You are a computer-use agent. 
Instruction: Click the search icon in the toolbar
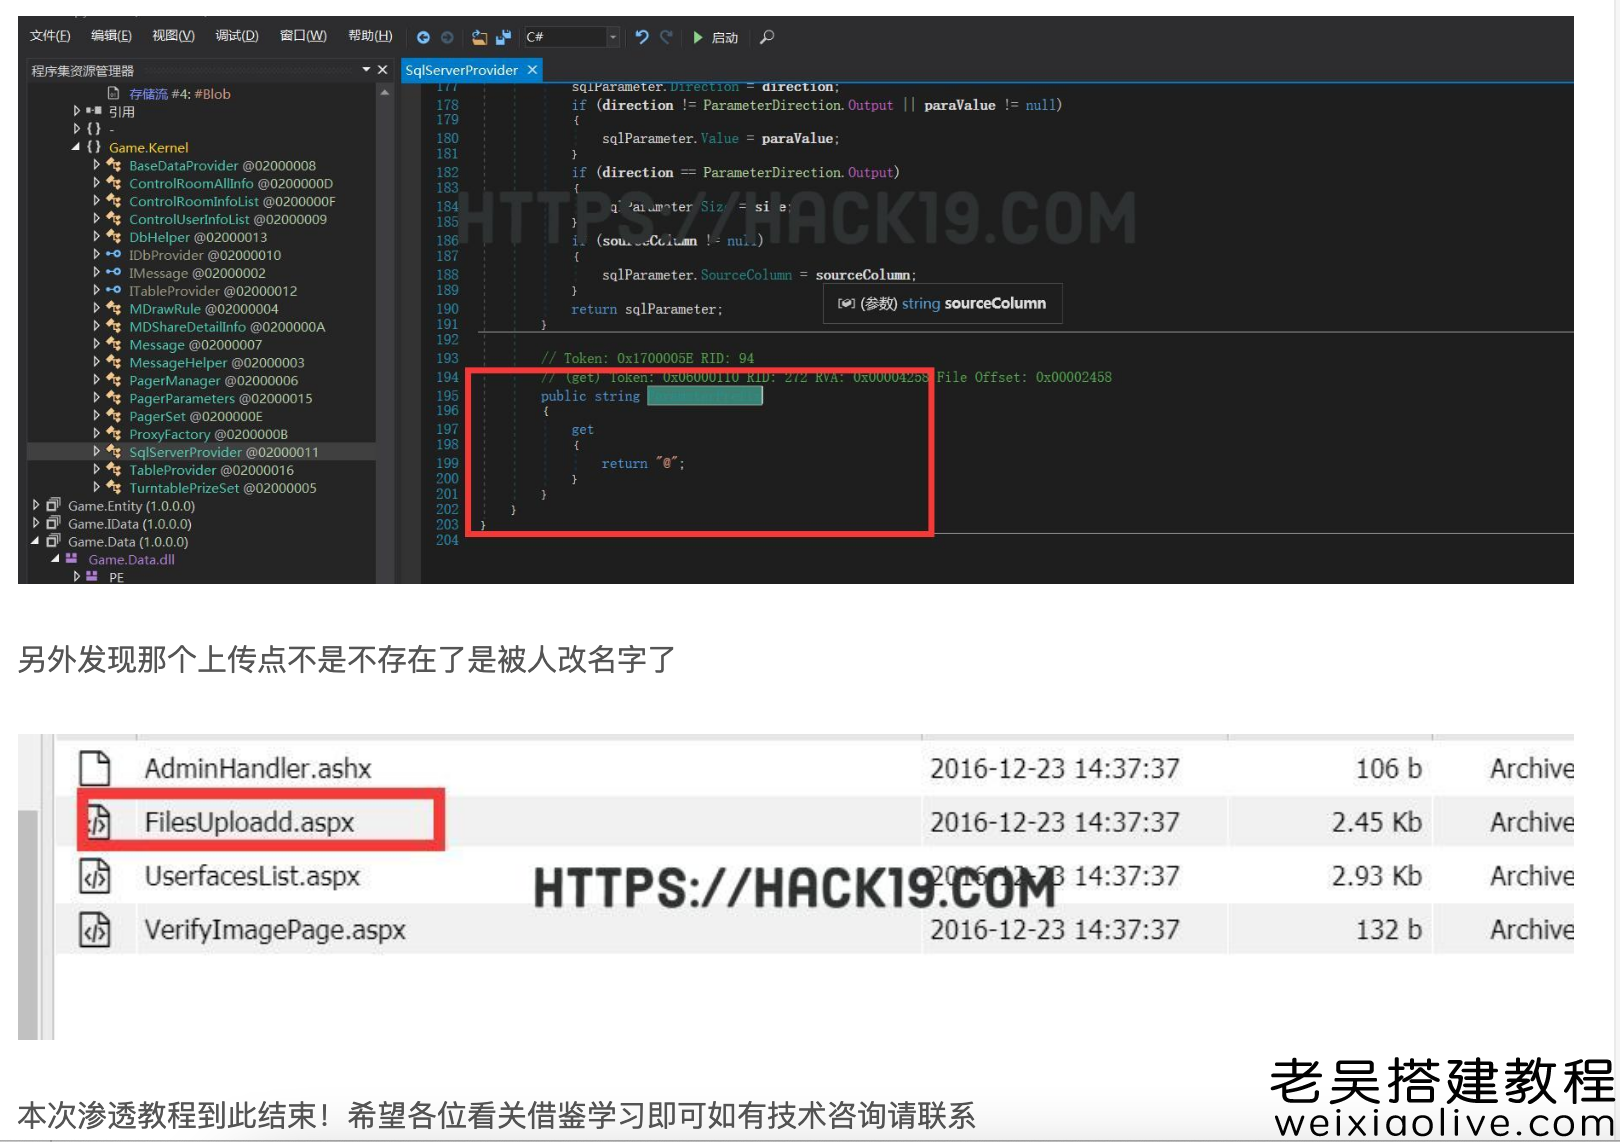[766, 37]
